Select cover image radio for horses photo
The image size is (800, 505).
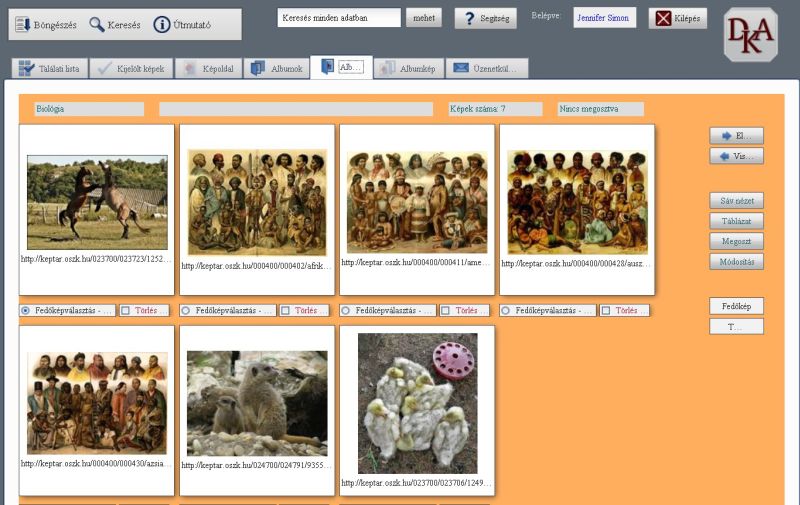tap(25, 311)
